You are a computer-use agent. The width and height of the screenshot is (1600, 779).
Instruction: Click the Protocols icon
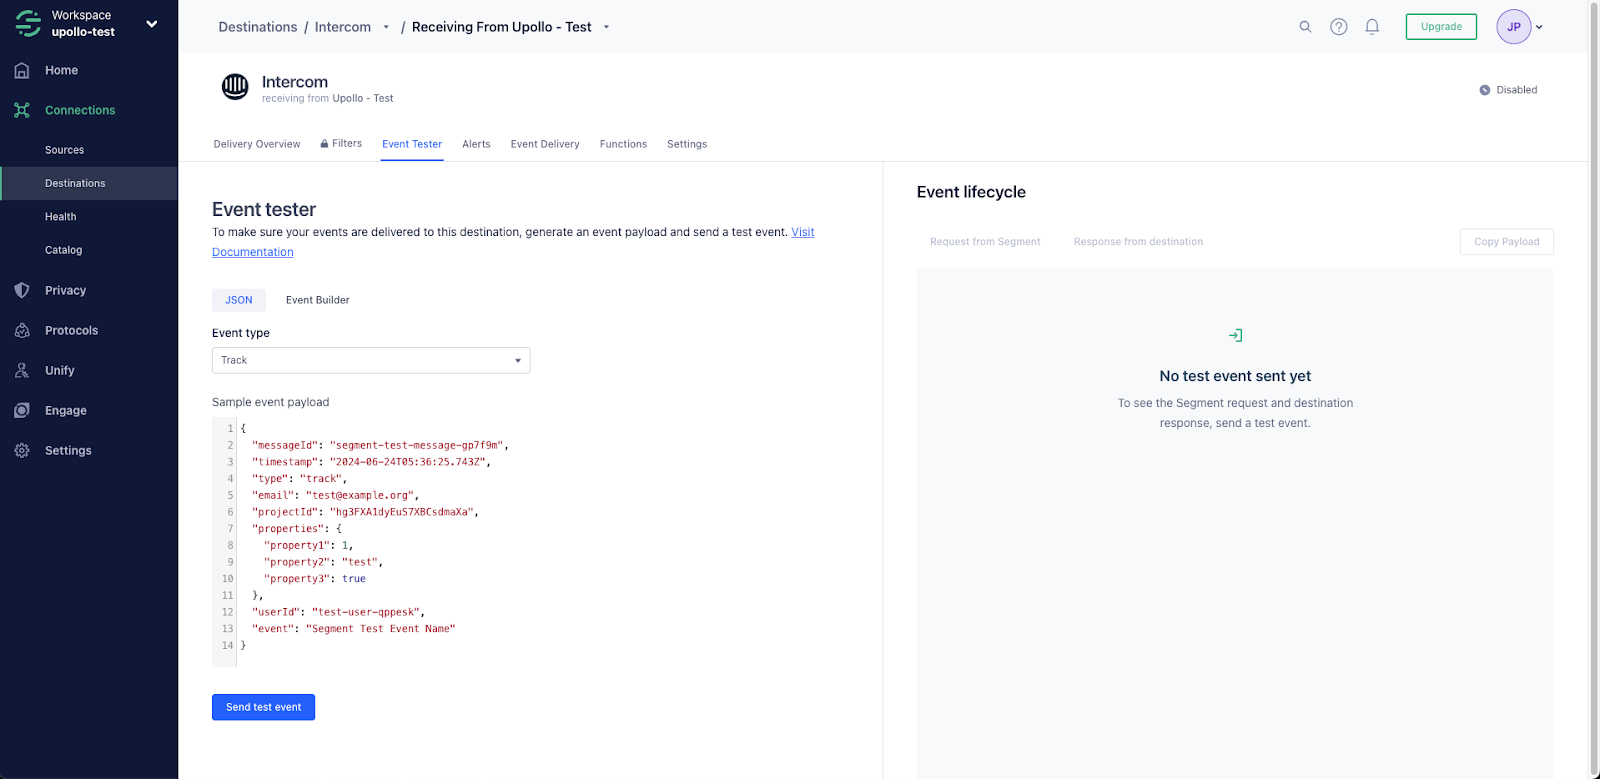pyautogui.click(x=22, y=330)
